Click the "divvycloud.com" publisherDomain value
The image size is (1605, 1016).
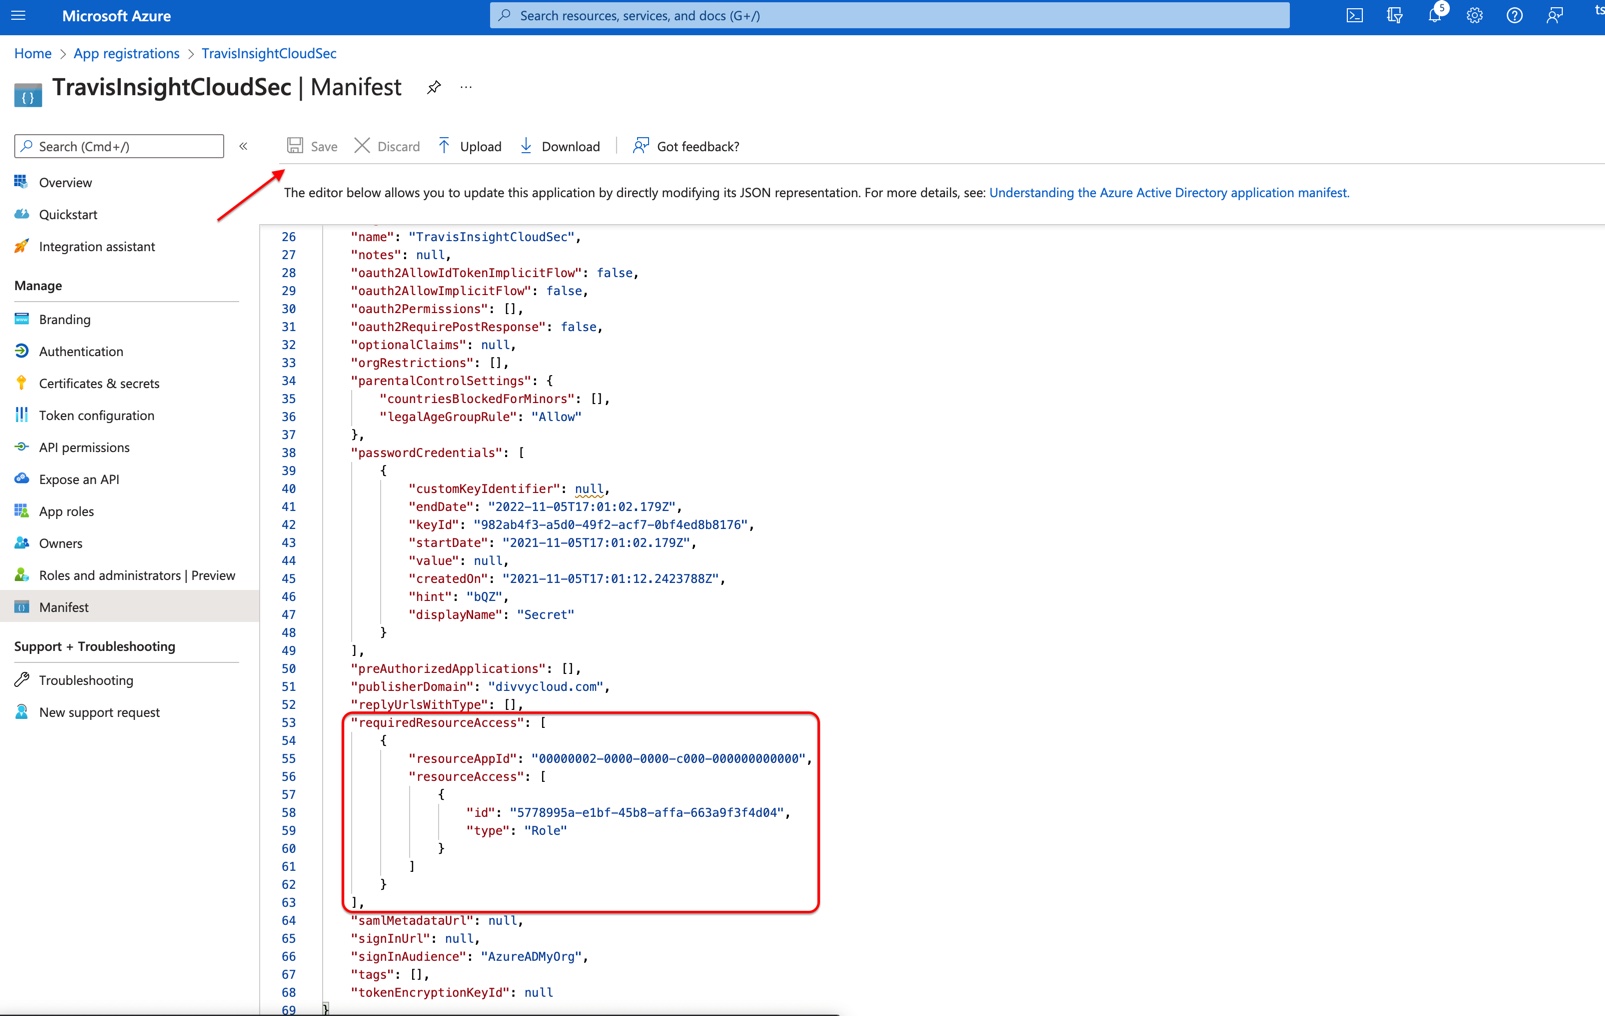[x=546, y=686]
